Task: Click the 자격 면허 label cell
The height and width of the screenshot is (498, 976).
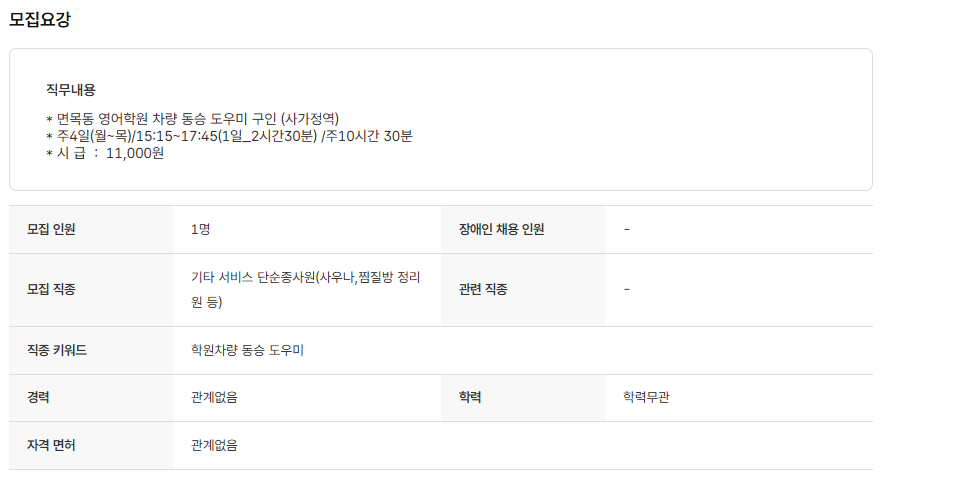Action: [52, 445]
